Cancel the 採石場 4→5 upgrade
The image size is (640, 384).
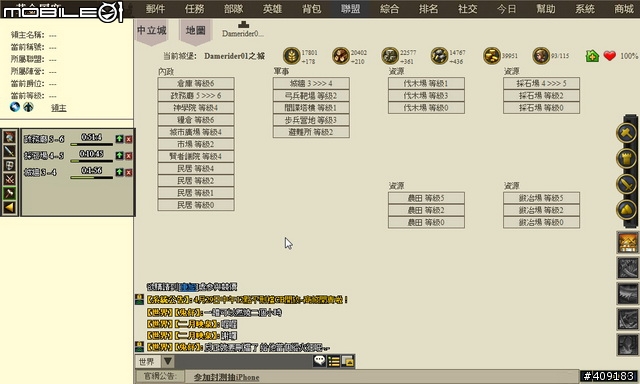click(129, 156)
